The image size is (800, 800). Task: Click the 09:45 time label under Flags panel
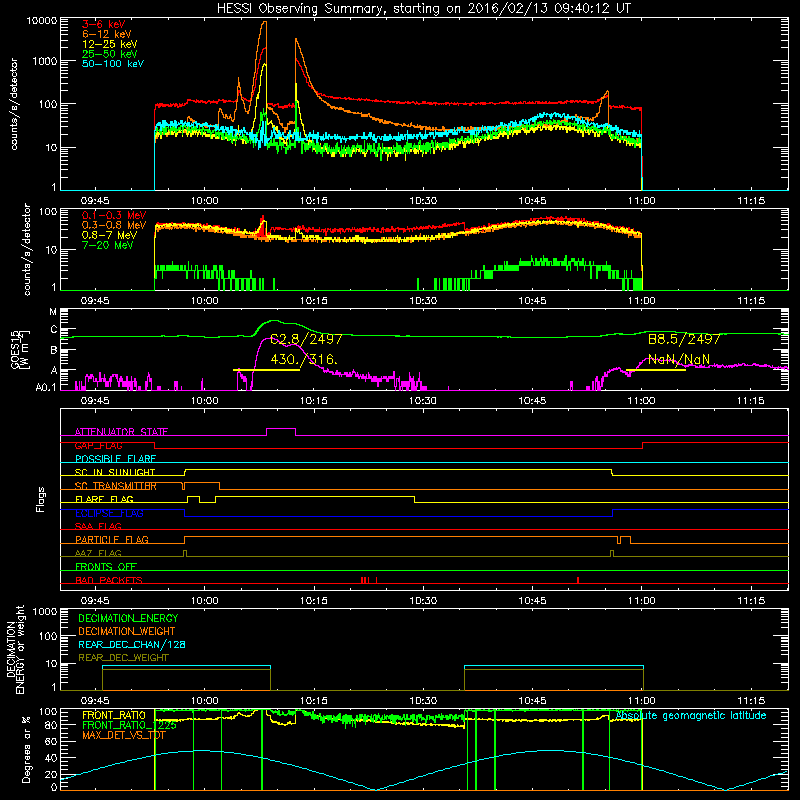(95, 601)
